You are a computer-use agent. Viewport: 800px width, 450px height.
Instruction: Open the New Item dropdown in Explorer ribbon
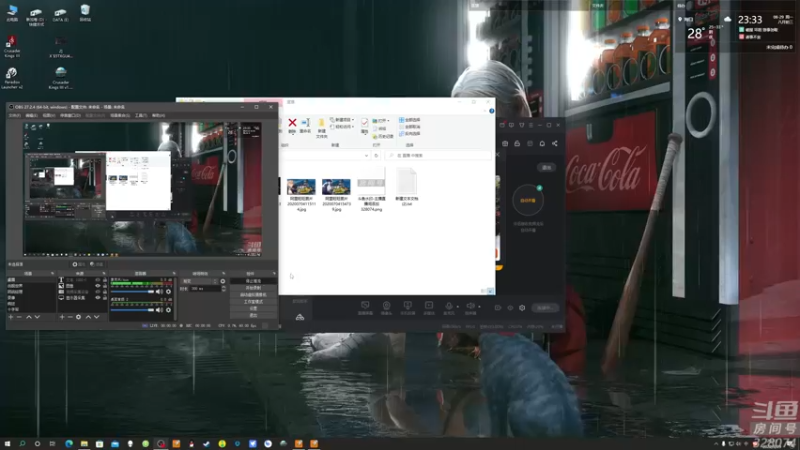341,120
